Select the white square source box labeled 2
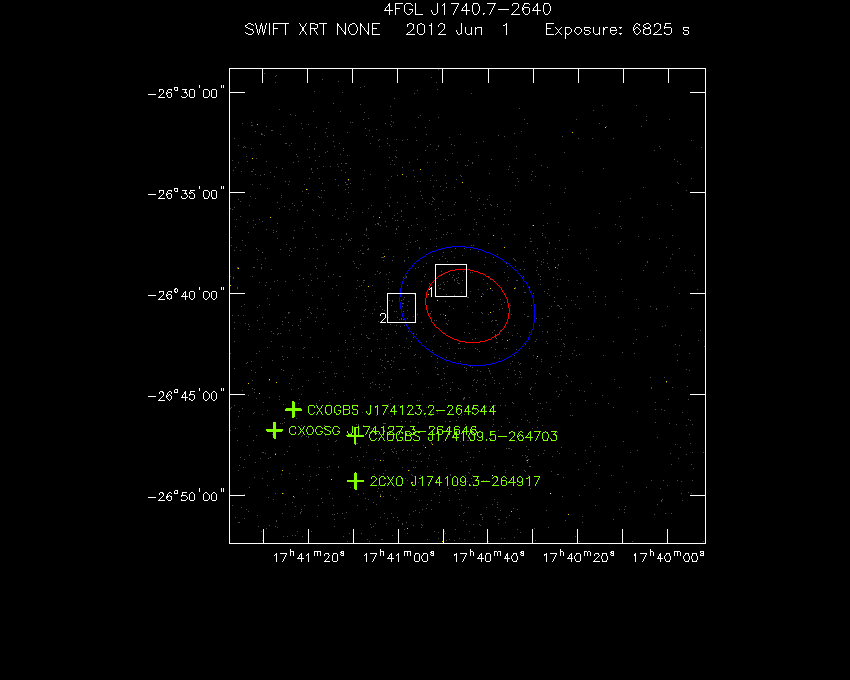Image resolution: width=850 pixels, height=680 pixels. [402, 308]
